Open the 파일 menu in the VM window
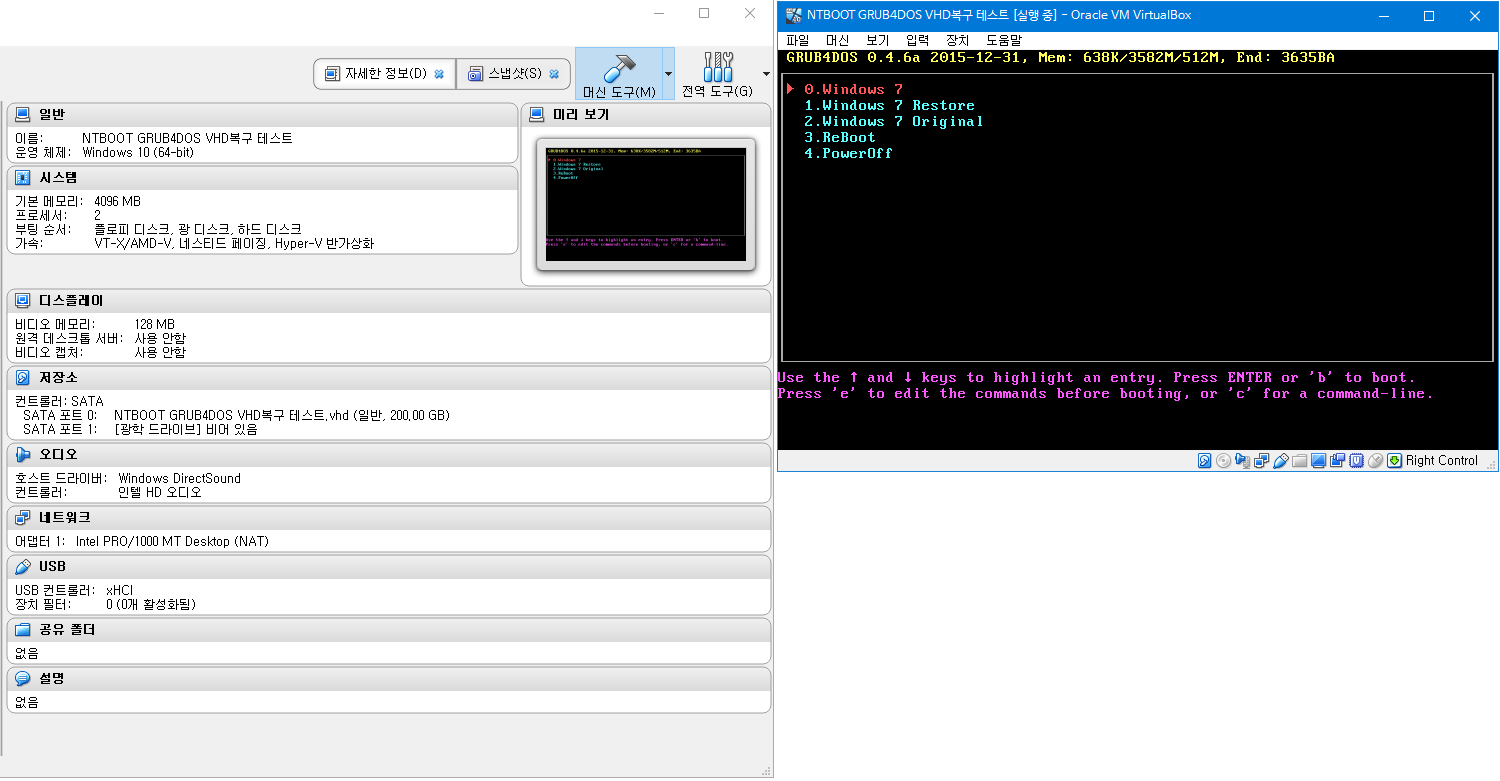This screenshot has height=781, width=1500. [x=797, y=40]
